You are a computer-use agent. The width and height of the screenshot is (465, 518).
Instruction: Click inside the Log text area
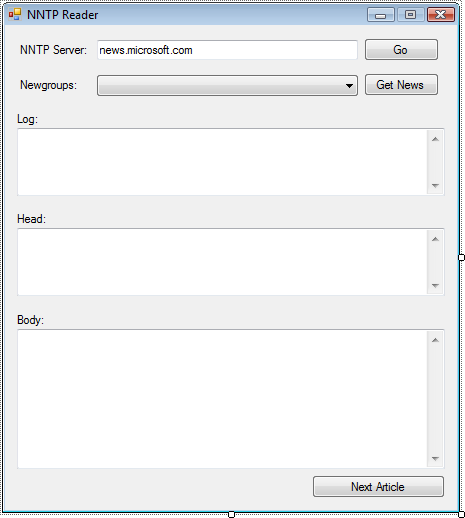click(222, 162)
